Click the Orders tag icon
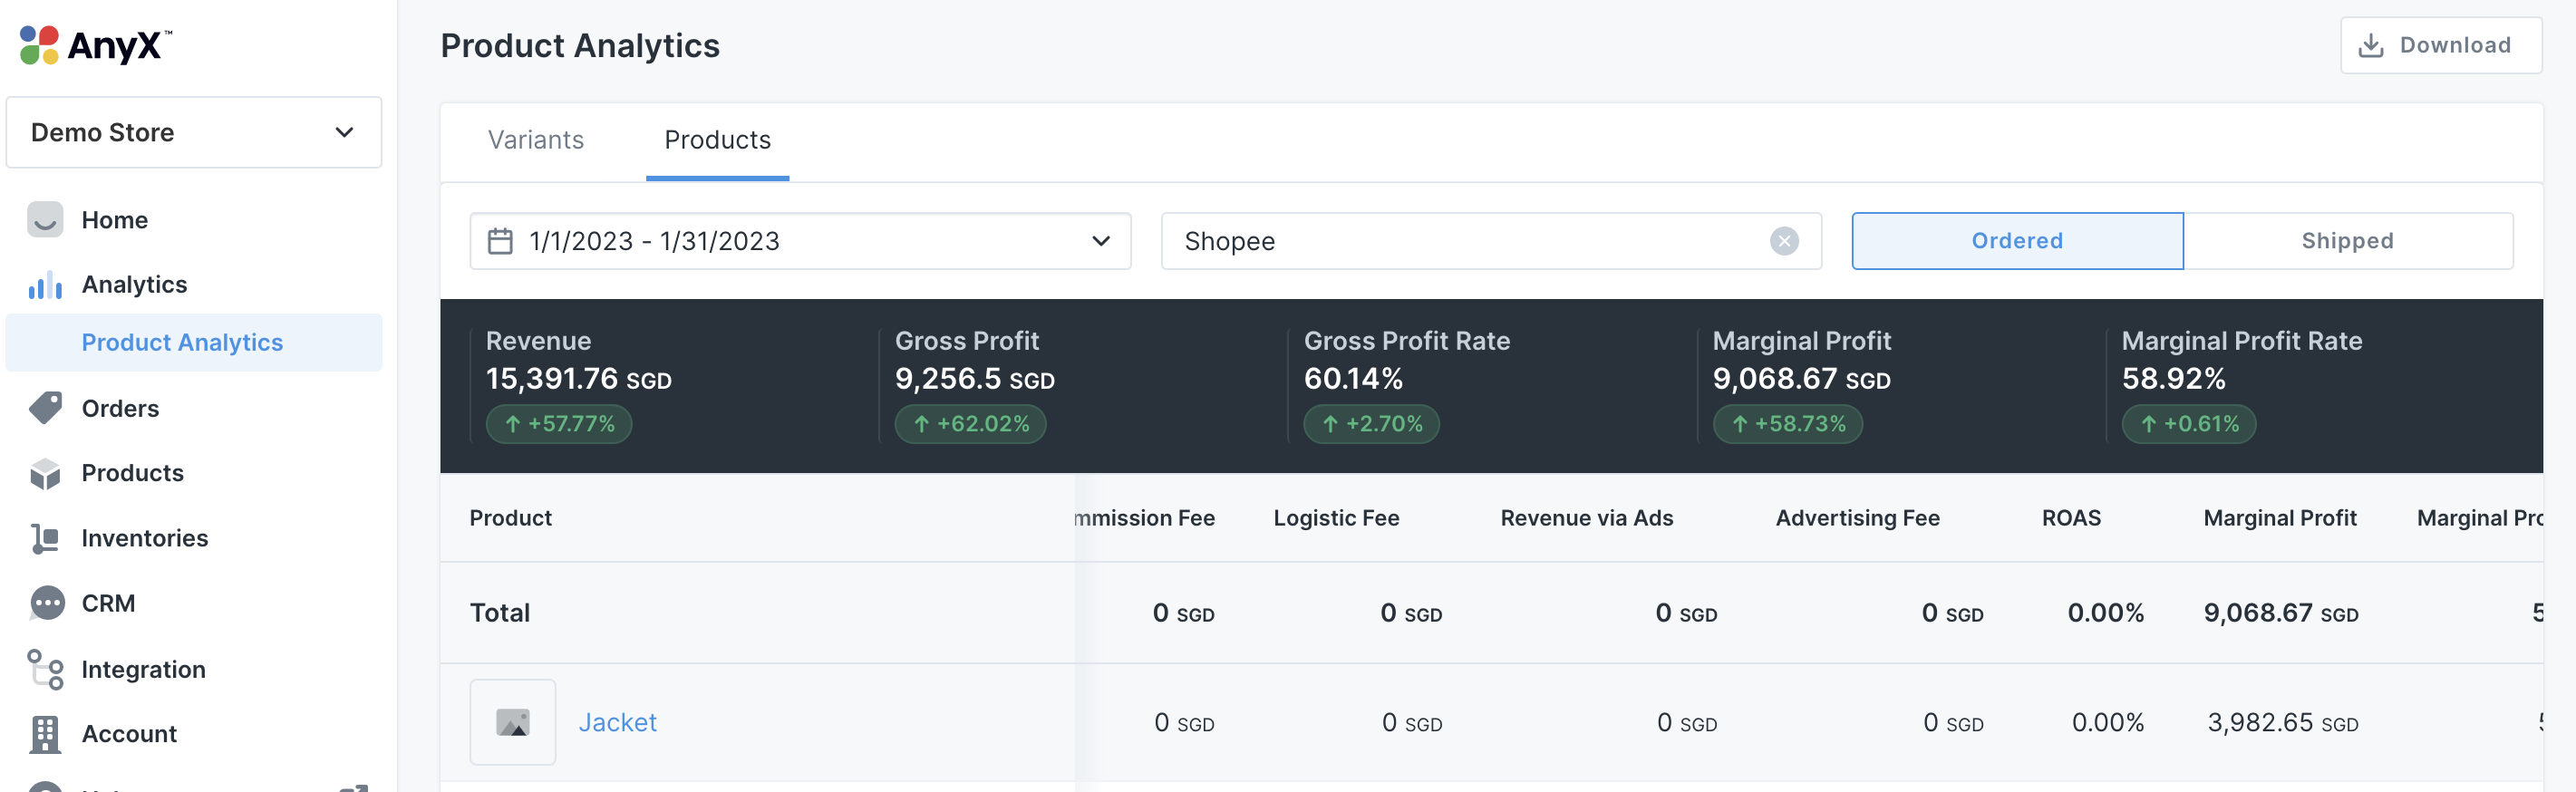The image size is (2576, 792). coord(45,408)
